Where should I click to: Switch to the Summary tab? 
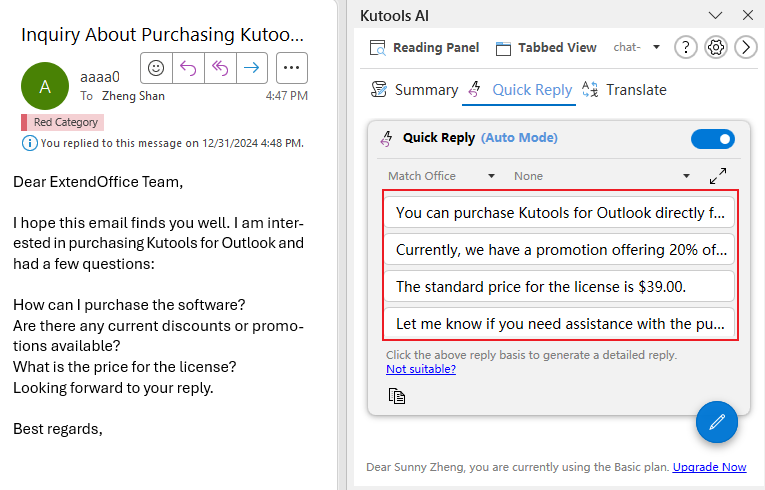click(x=414, y=90)
